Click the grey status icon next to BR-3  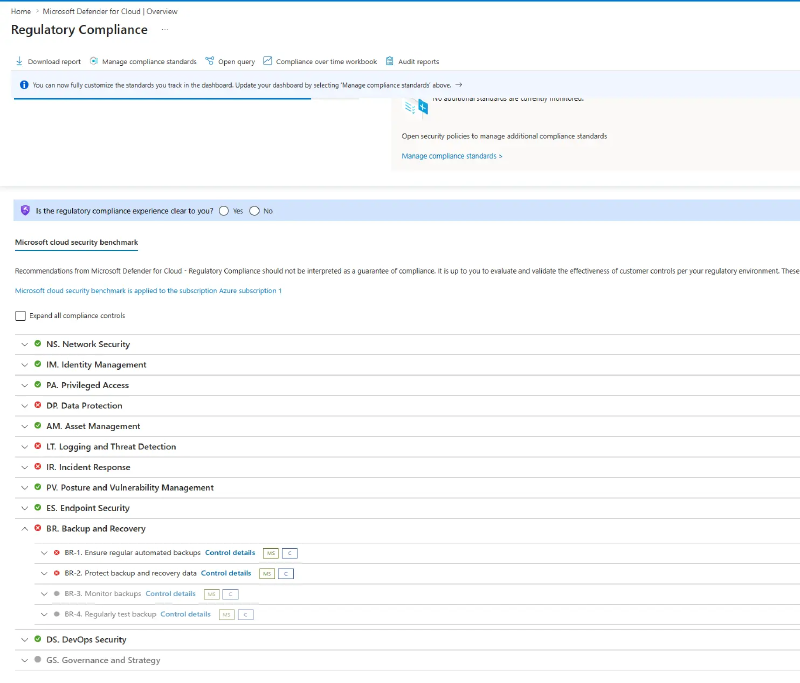coord(57,593)
